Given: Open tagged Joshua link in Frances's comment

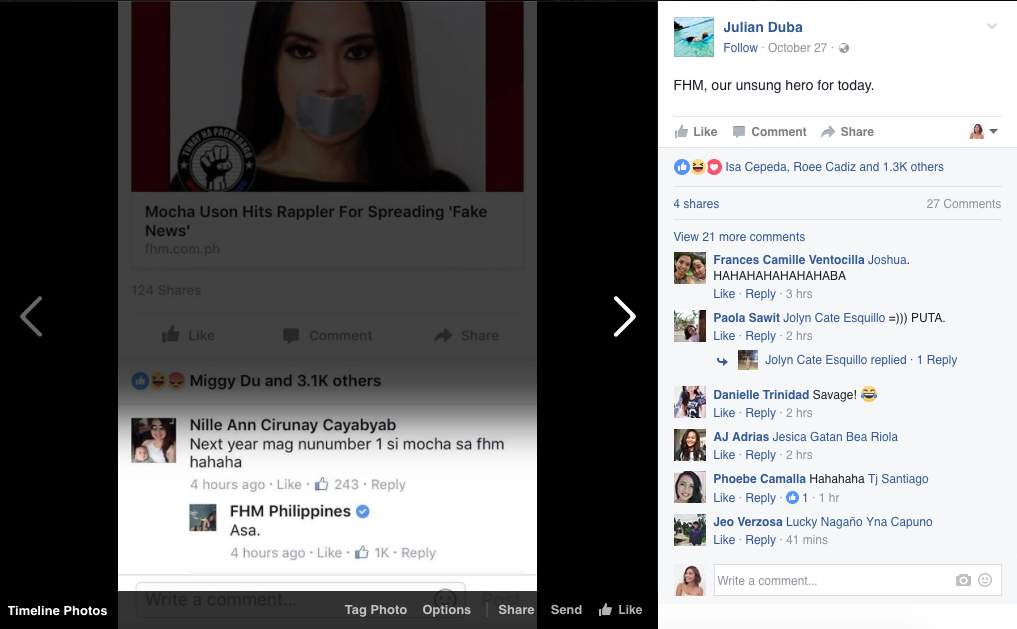Looking at the screenshot, I should click(889, 259).
